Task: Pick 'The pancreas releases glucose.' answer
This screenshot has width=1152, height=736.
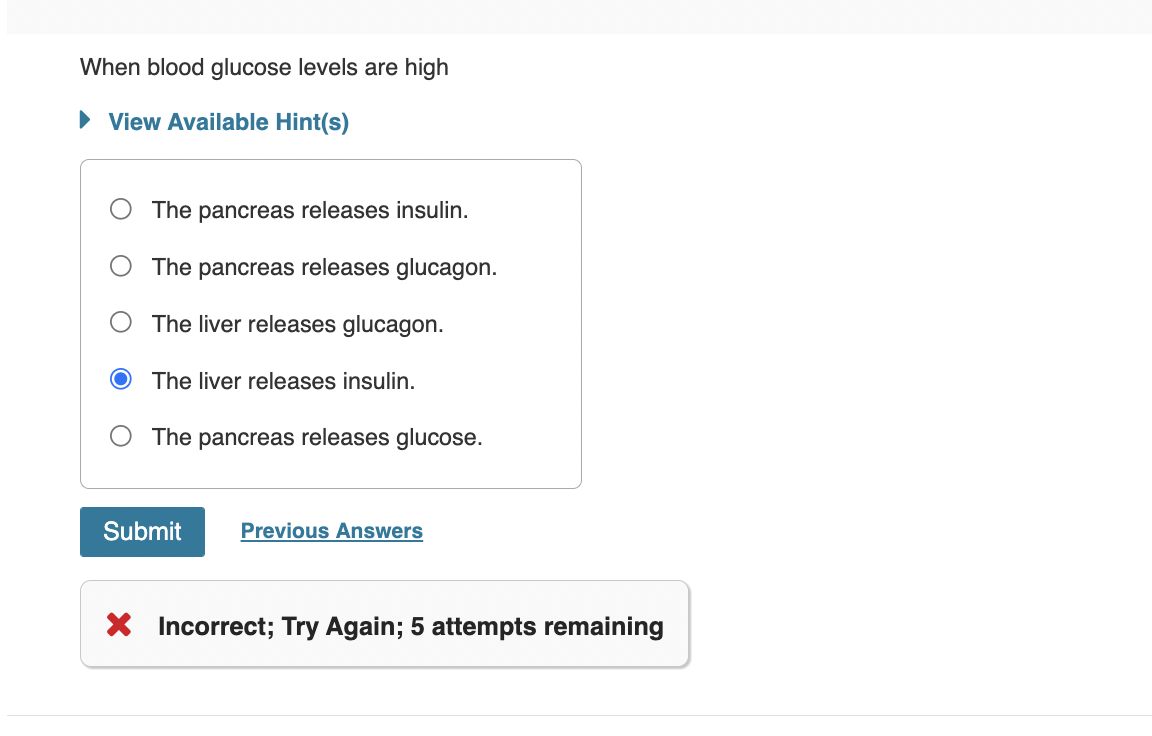Action: click(120, 435)
